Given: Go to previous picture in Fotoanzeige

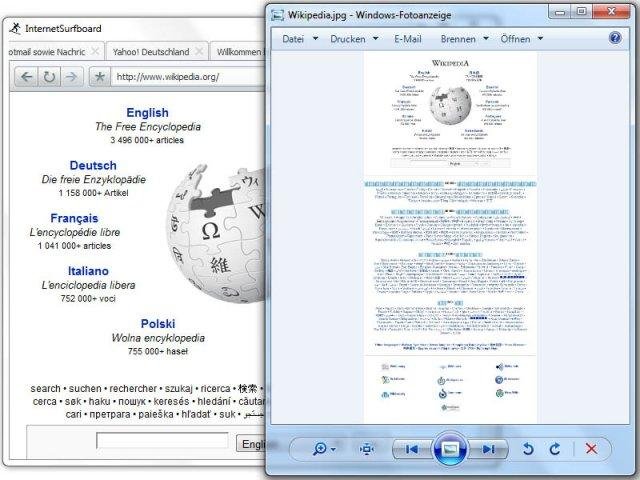Looking at the screenshot, I should (412, 449).
